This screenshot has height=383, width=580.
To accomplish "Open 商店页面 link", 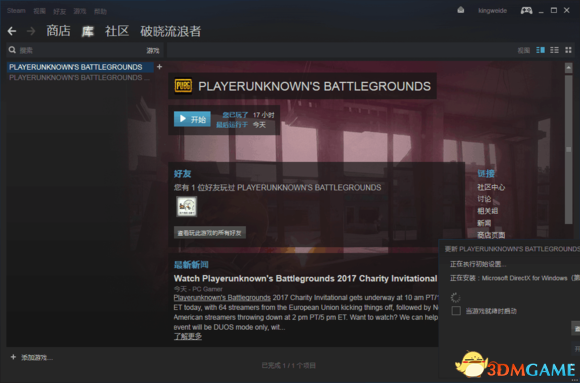I will pyautogui.click(x=491, y=235).
